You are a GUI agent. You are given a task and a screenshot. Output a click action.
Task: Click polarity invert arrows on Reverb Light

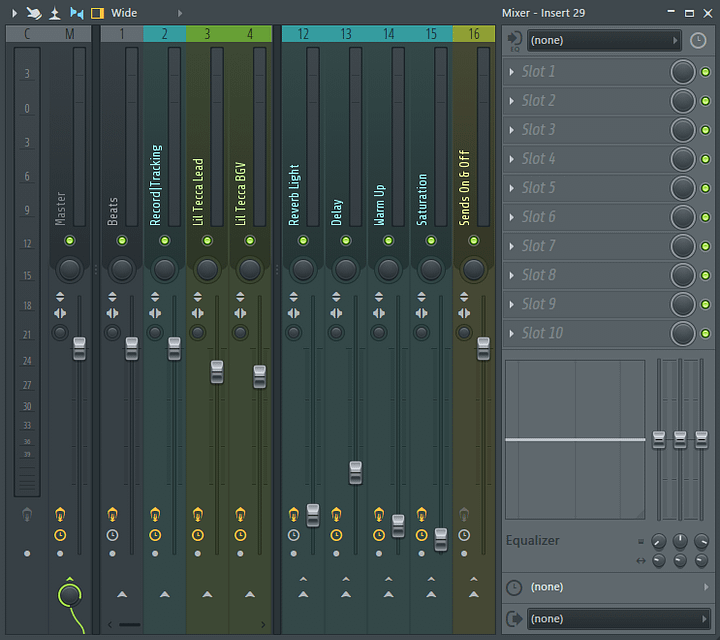click(x=293, y=297)
